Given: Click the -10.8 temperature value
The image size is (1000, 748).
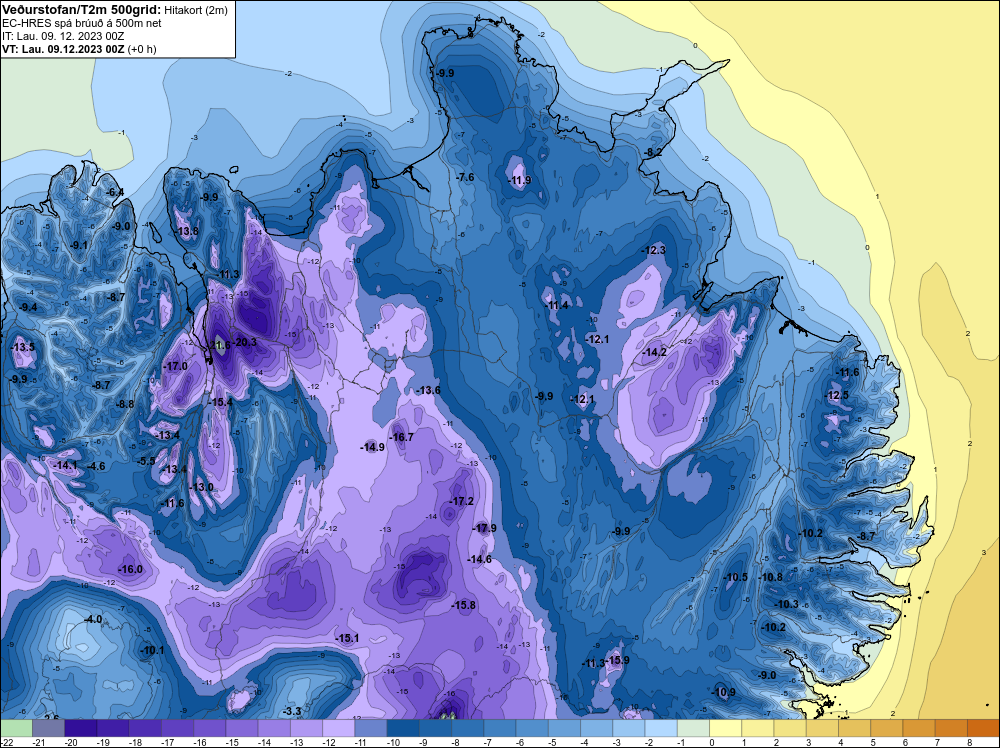Looking at the screenshot, I should coord(770,577).
